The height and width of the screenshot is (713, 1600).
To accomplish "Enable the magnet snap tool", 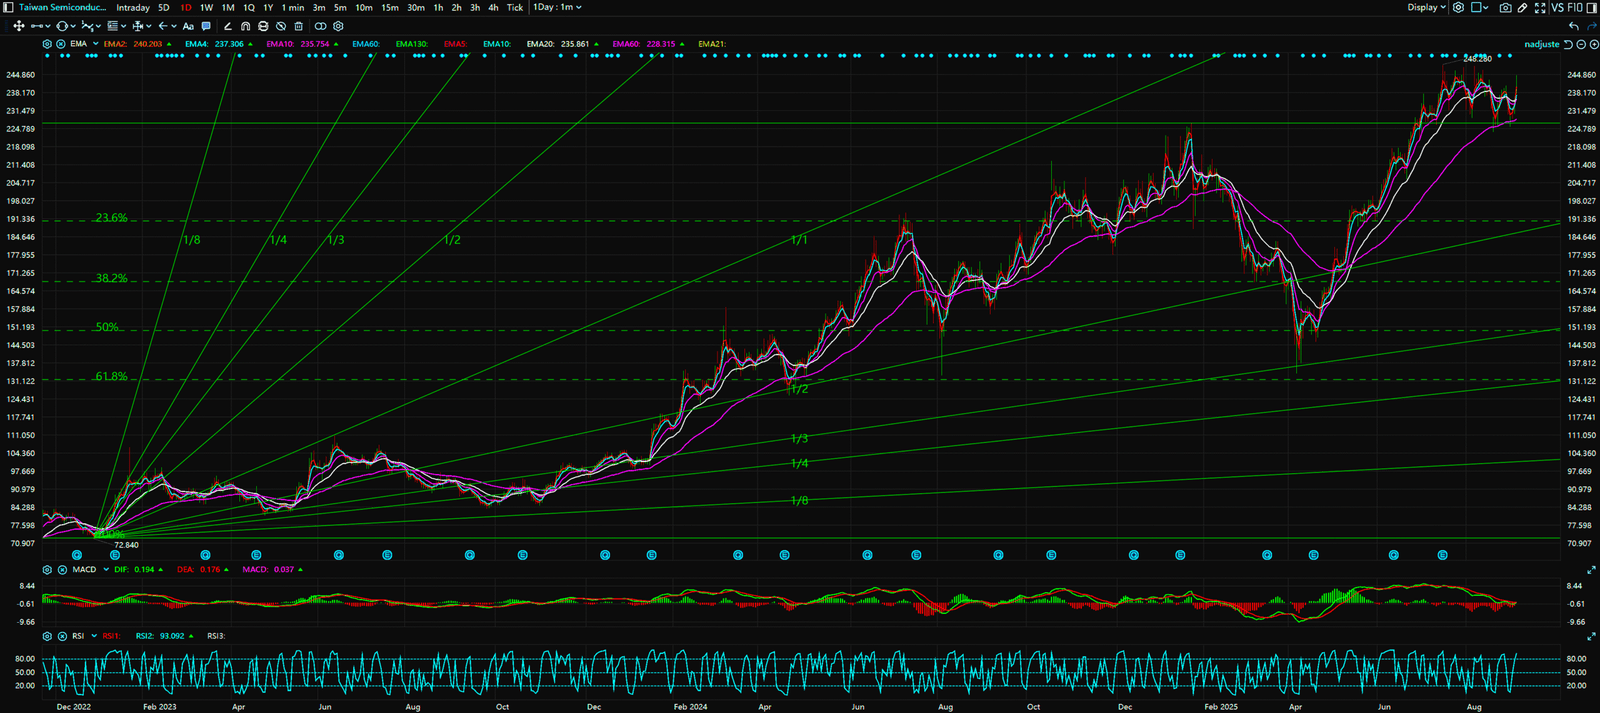I will [x=245, y=26].
